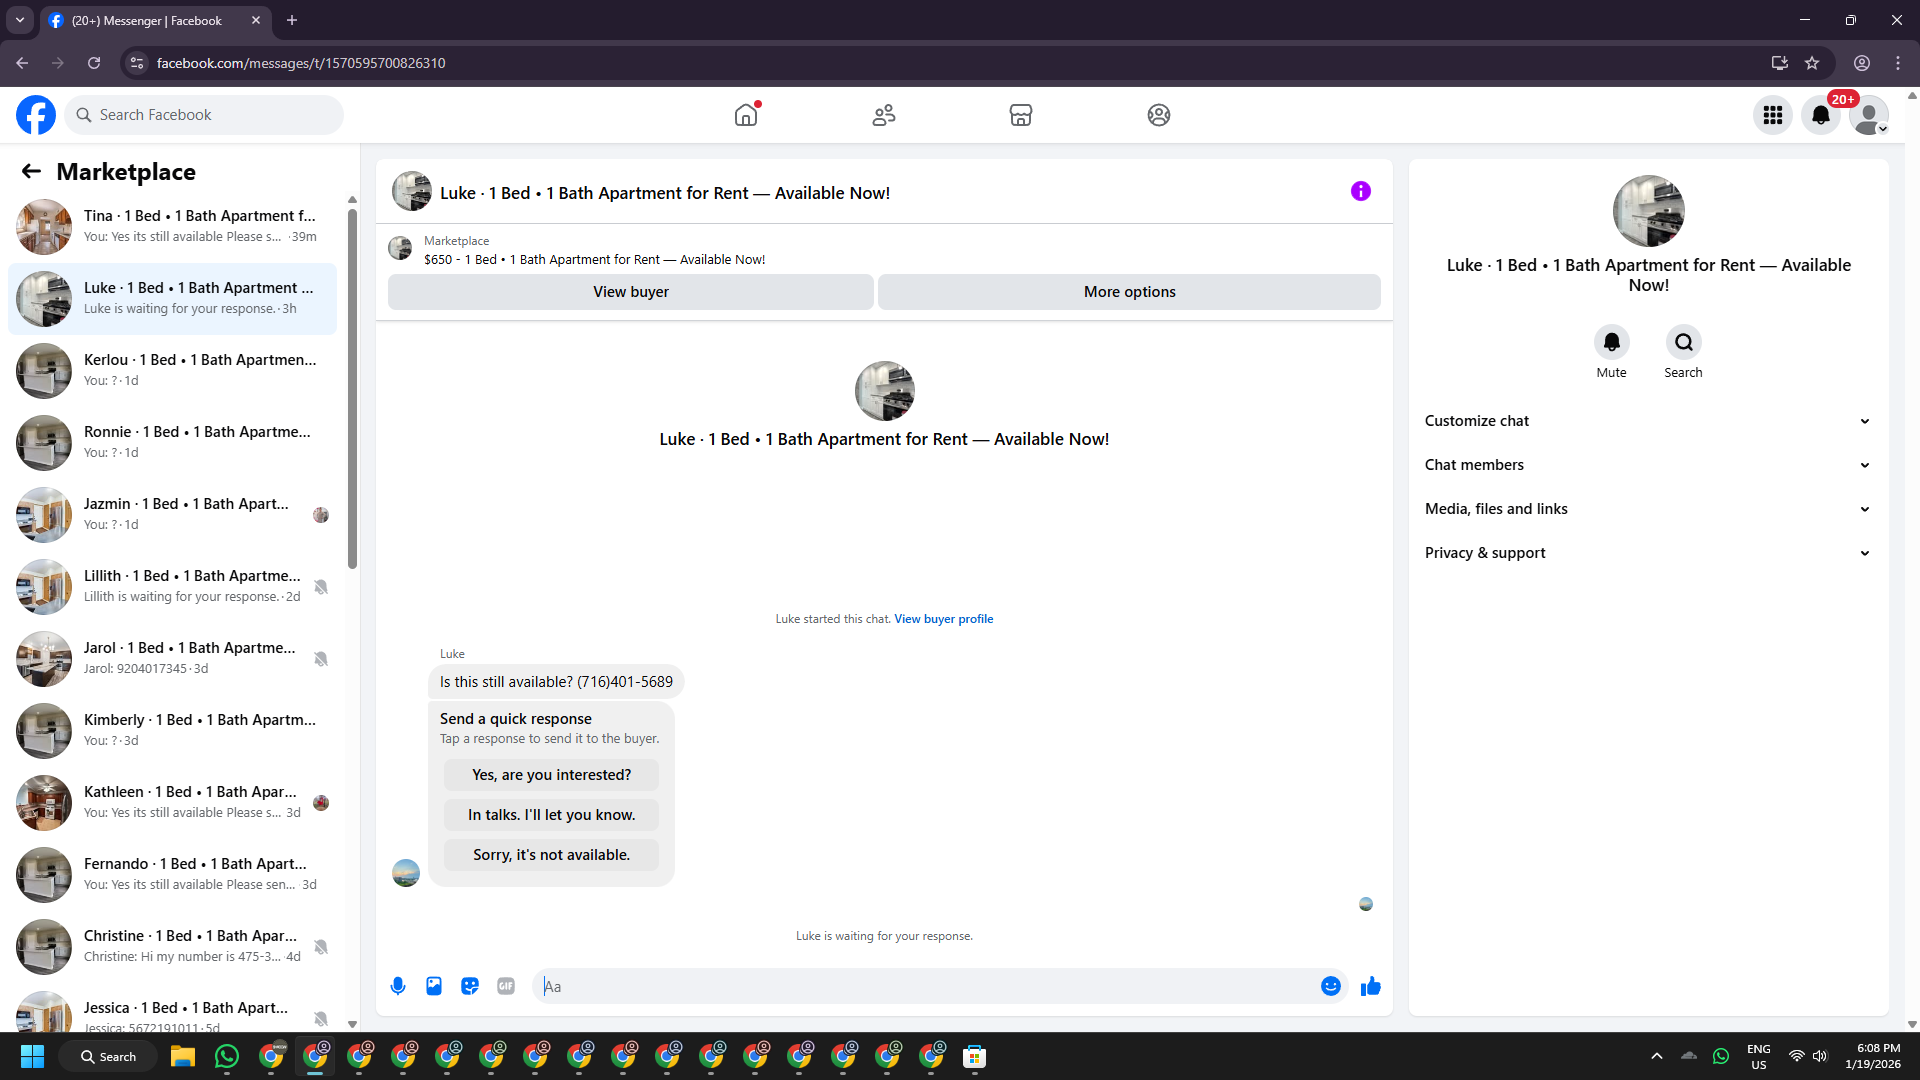Open the View buyer profile link
Image resolution: width=1920 pixels, height=1080 pixels.
tap(943, 619)
